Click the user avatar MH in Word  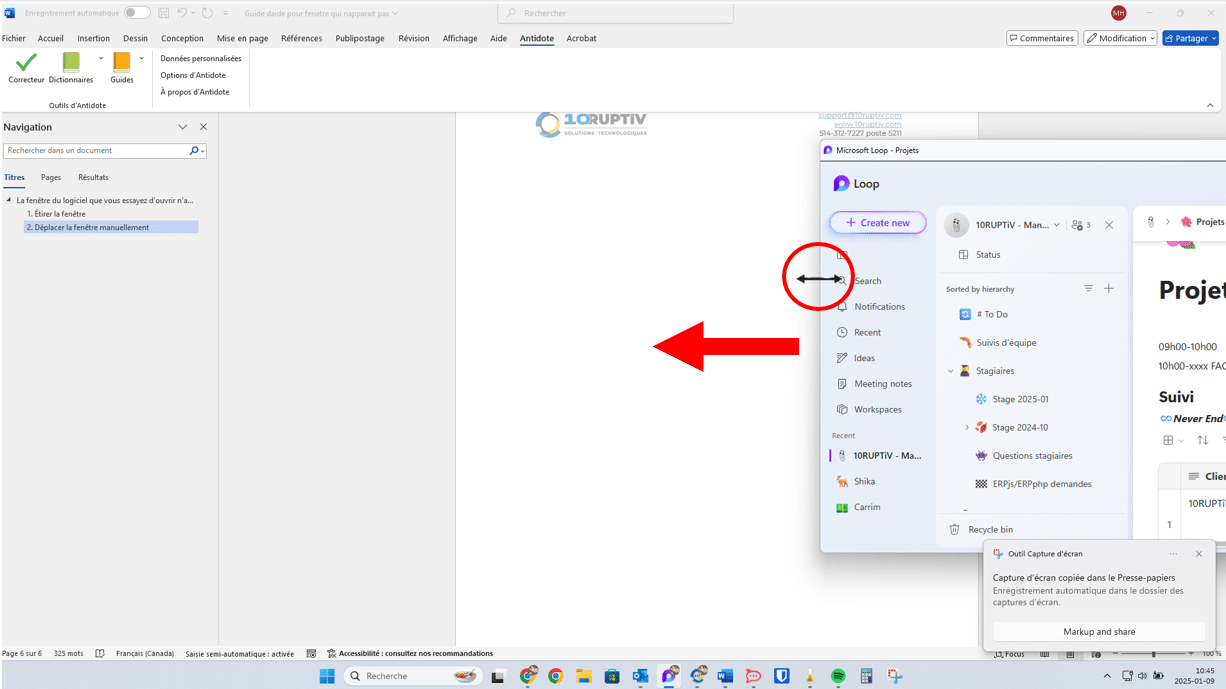pyautogui.click(x=1118, y=13)
